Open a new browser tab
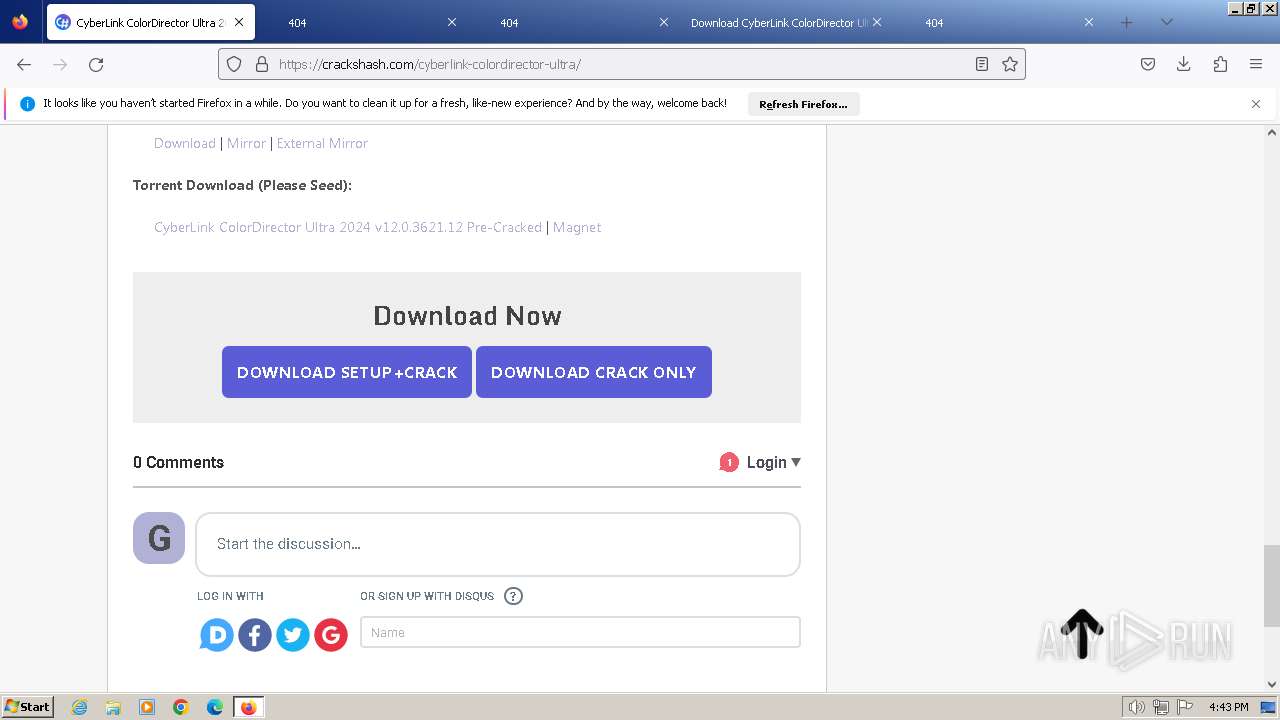 1127,22
